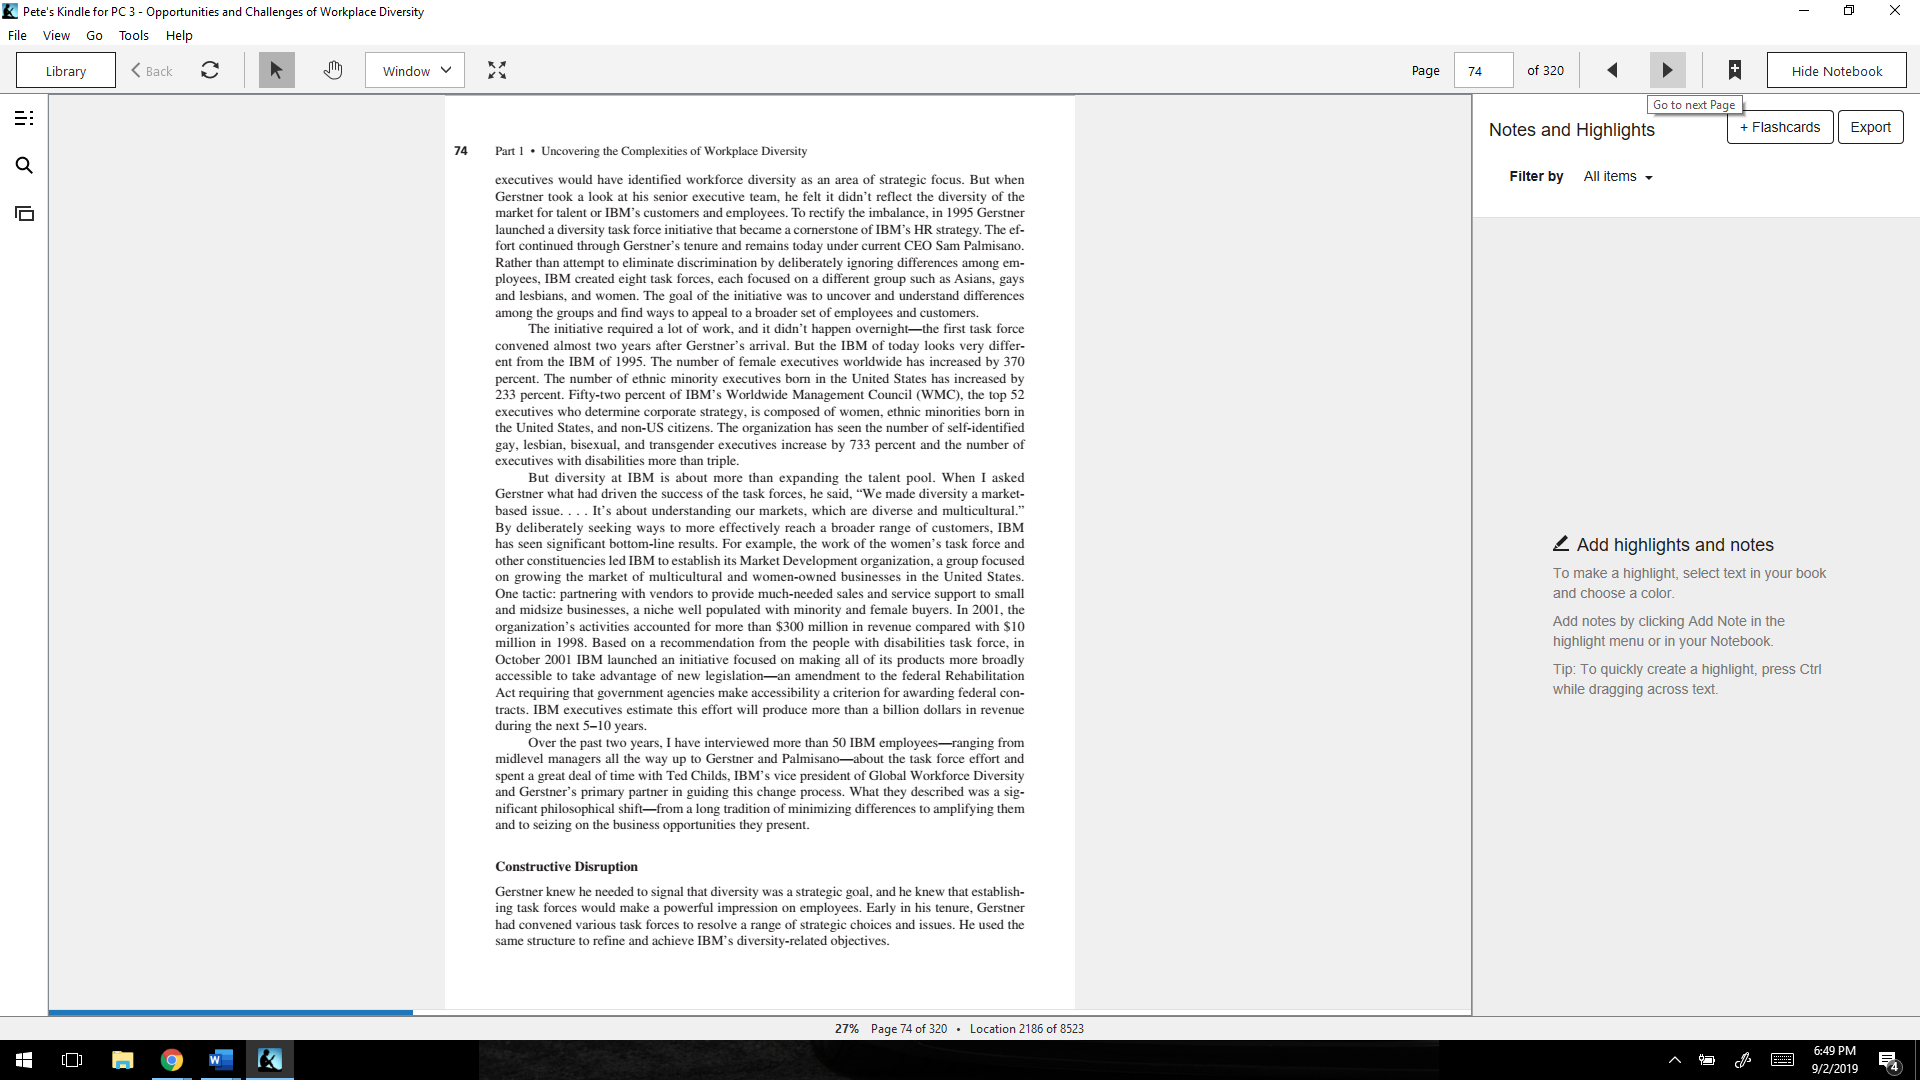Open the Help menu

click(179, 35)
